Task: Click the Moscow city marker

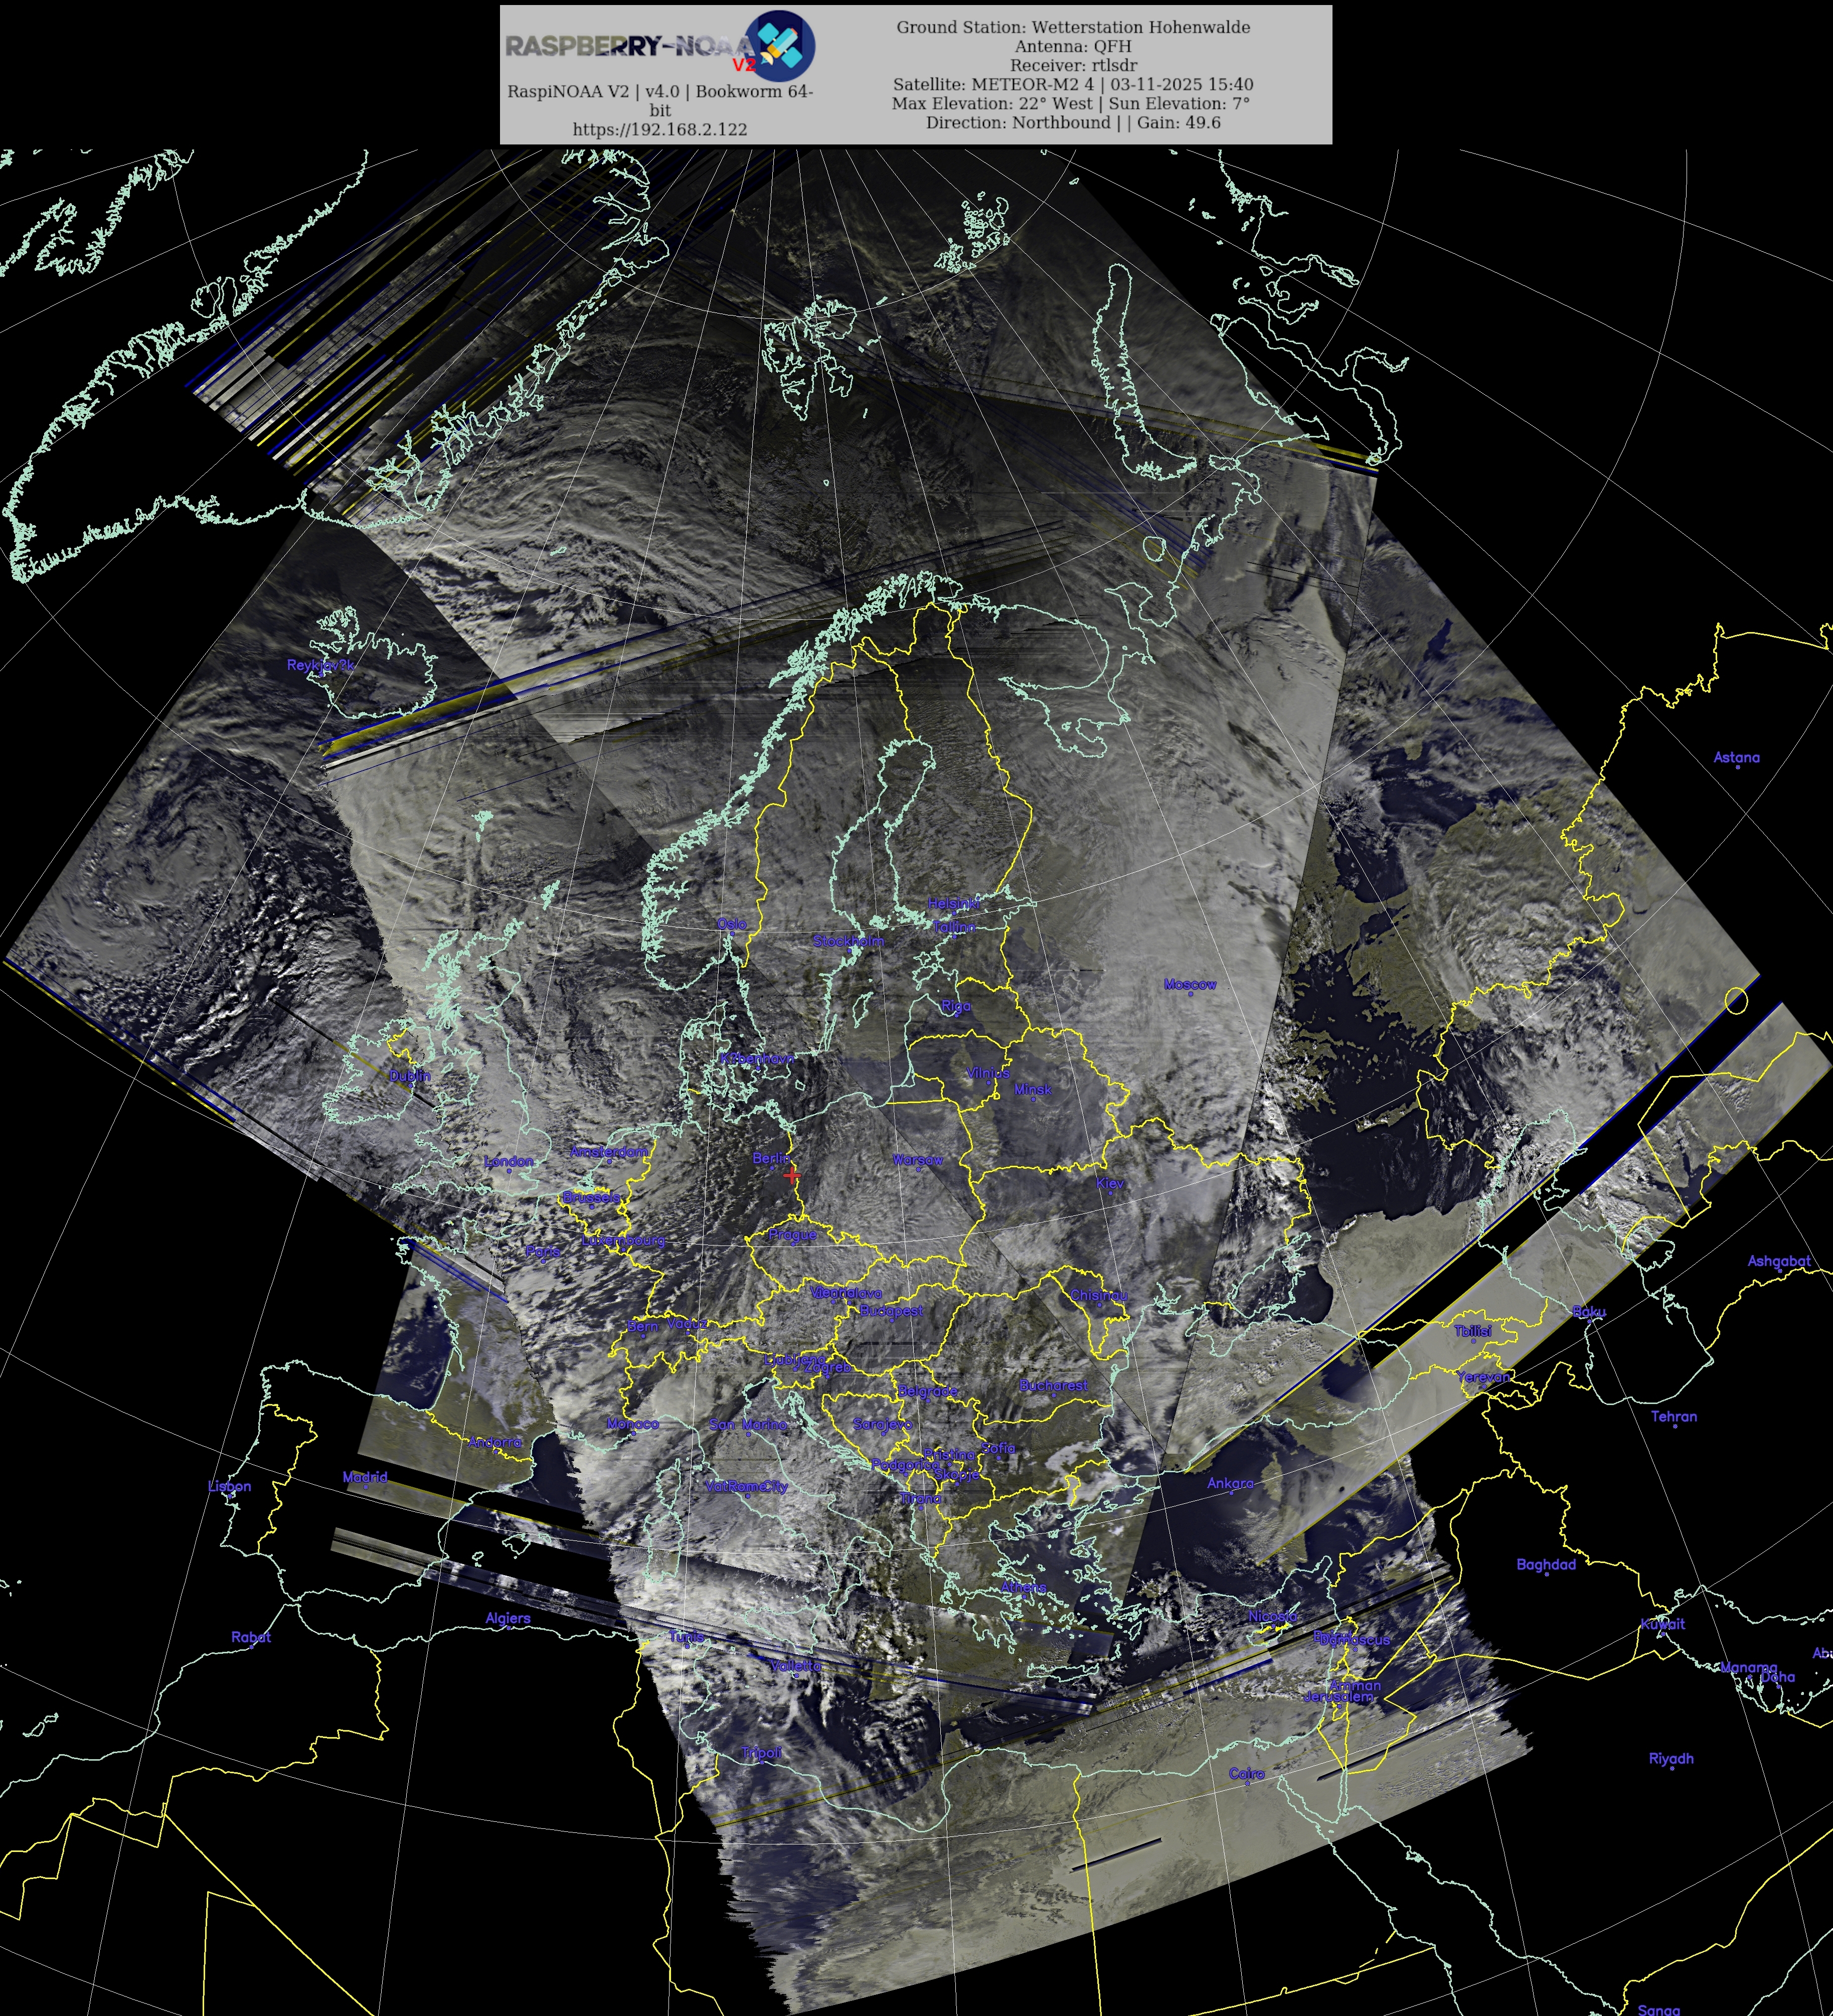Action: point(1190,994)
